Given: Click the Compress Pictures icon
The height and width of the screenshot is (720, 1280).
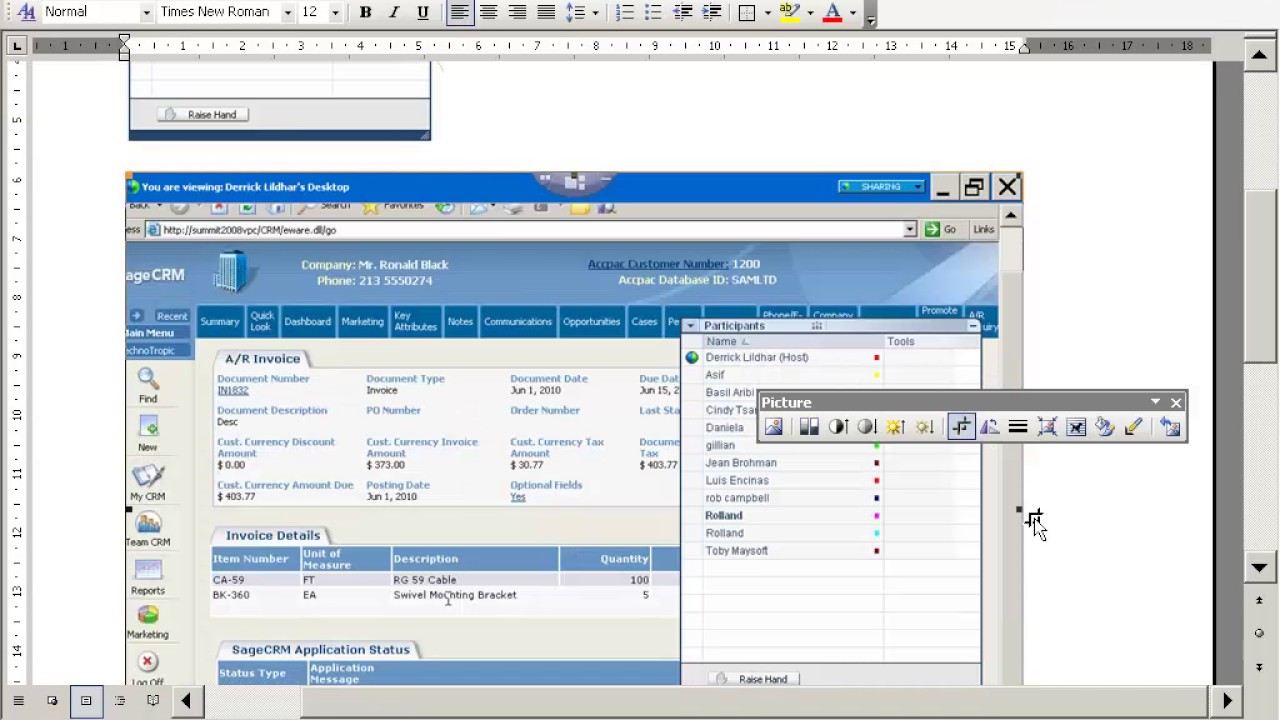Looking at the screenshot, I should [x=1047, y=427].
